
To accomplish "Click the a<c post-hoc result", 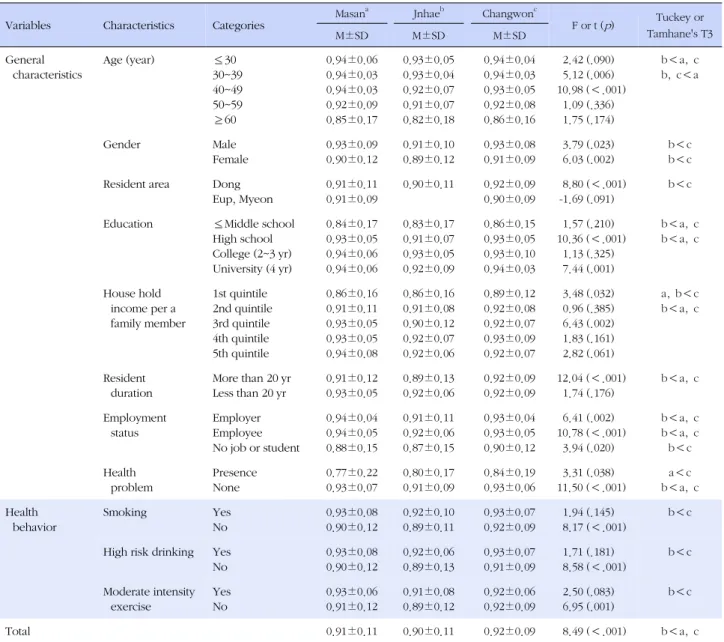I will (680, 472).
